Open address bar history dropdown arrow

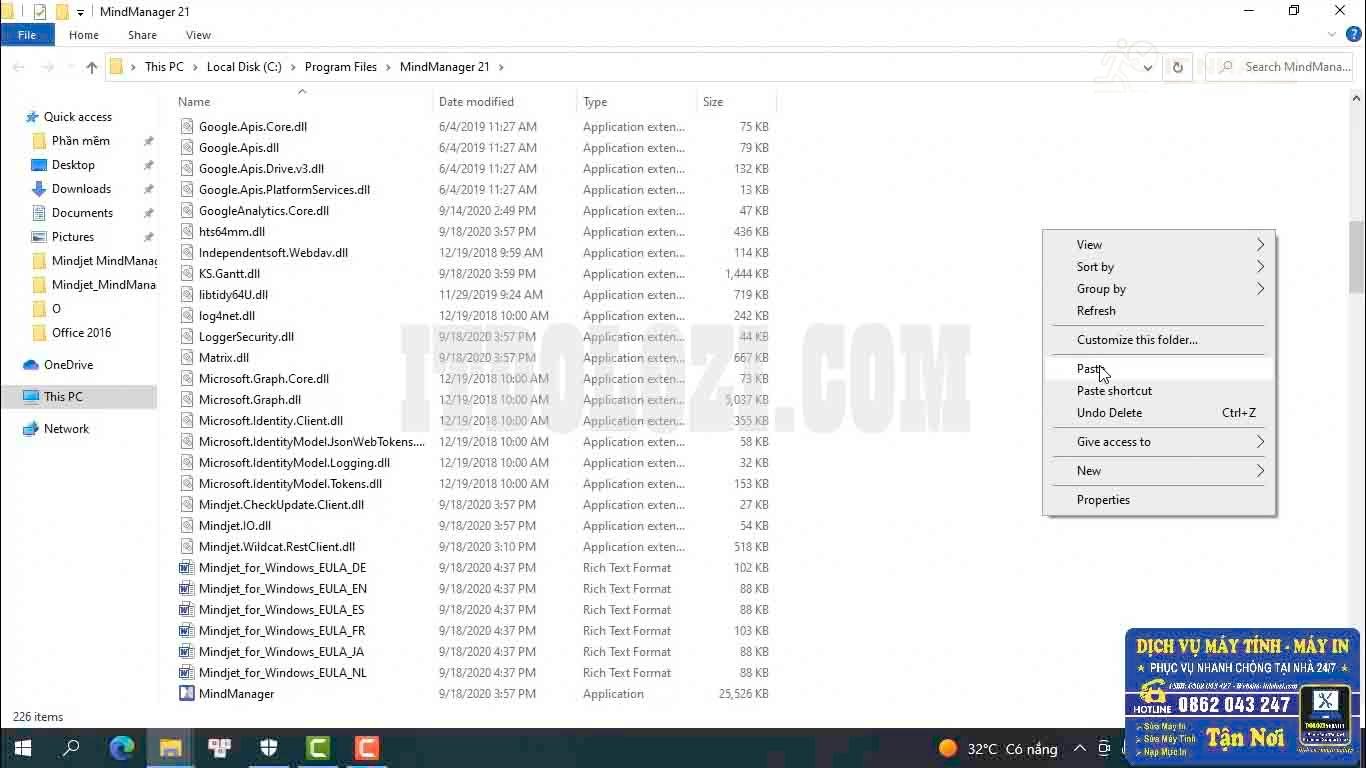1147,67
